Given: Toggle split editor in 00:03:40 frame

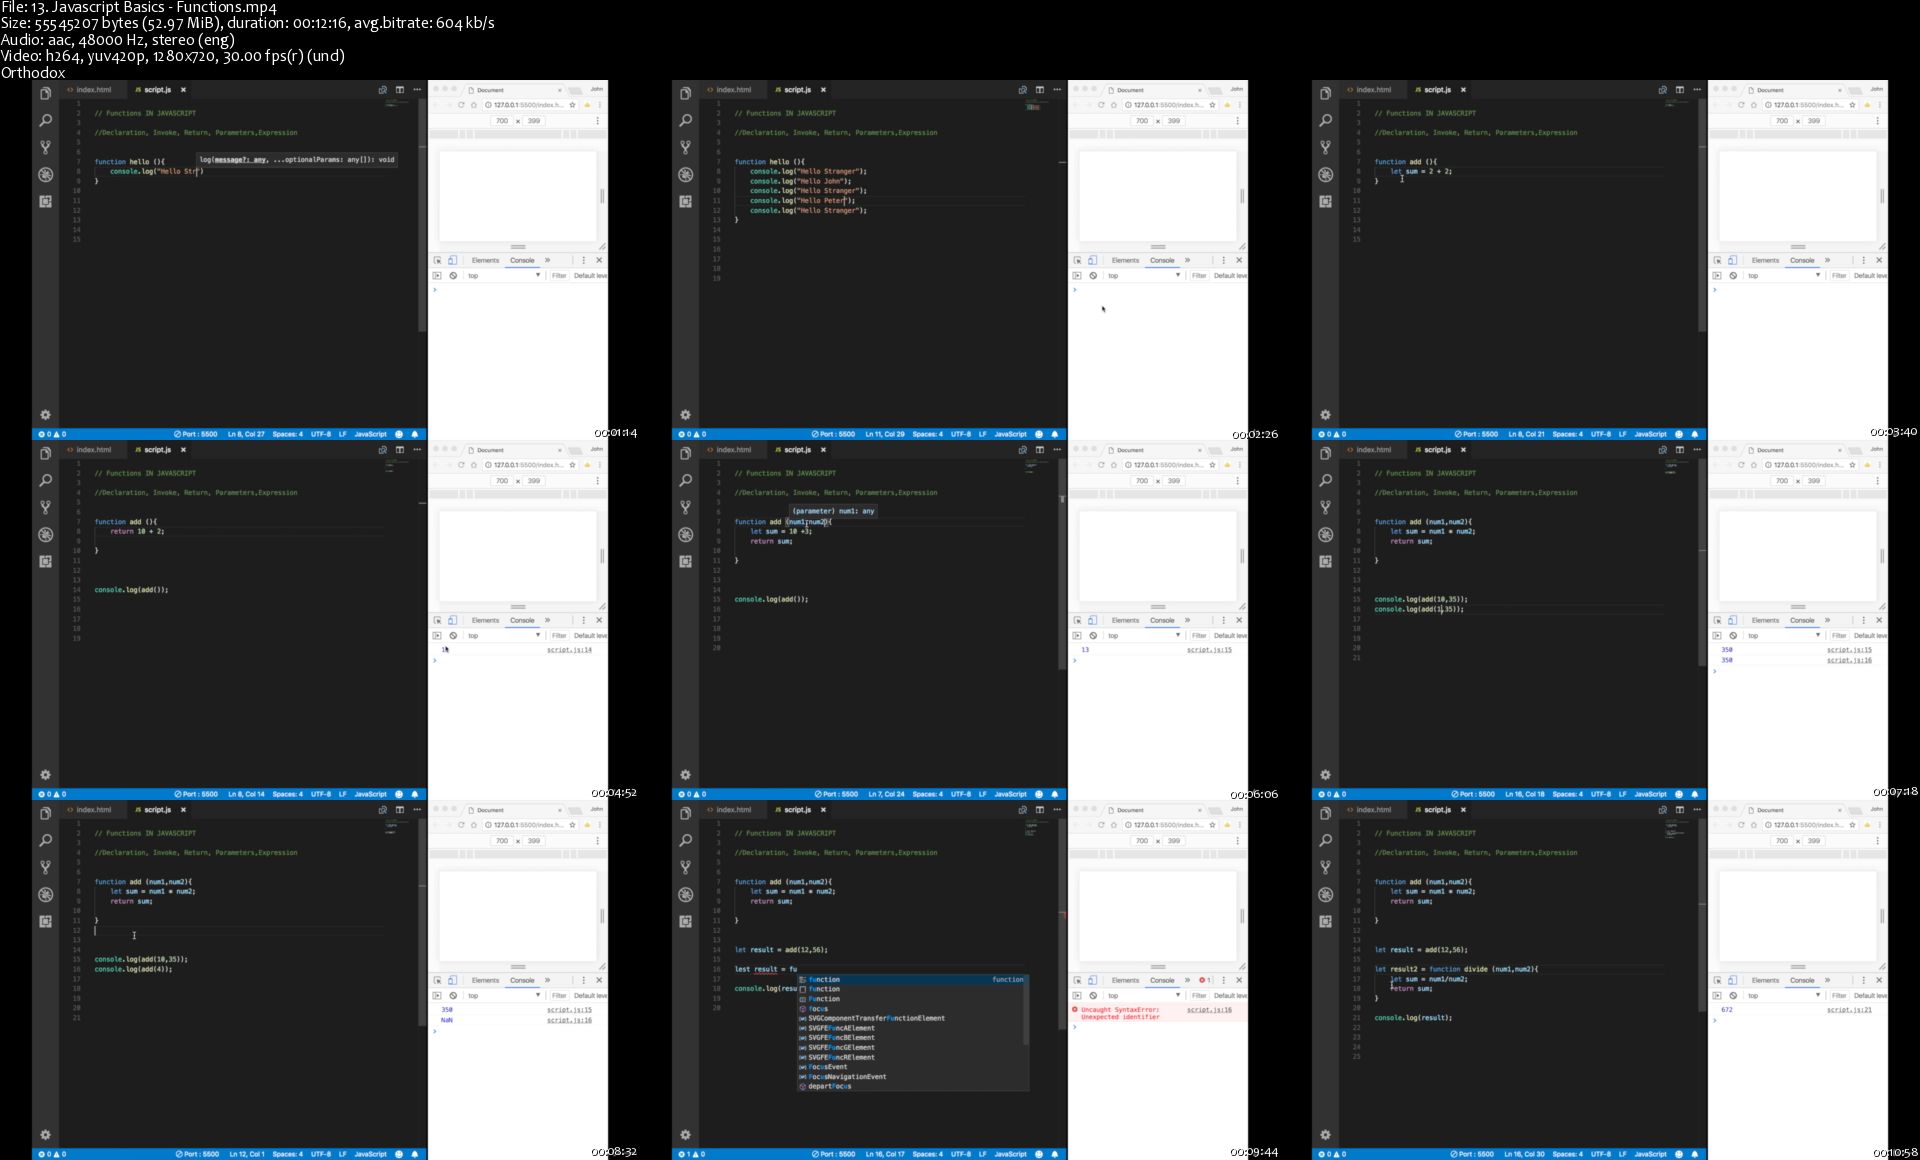Looking at the screenshot, I should [x=1679, y=89].
